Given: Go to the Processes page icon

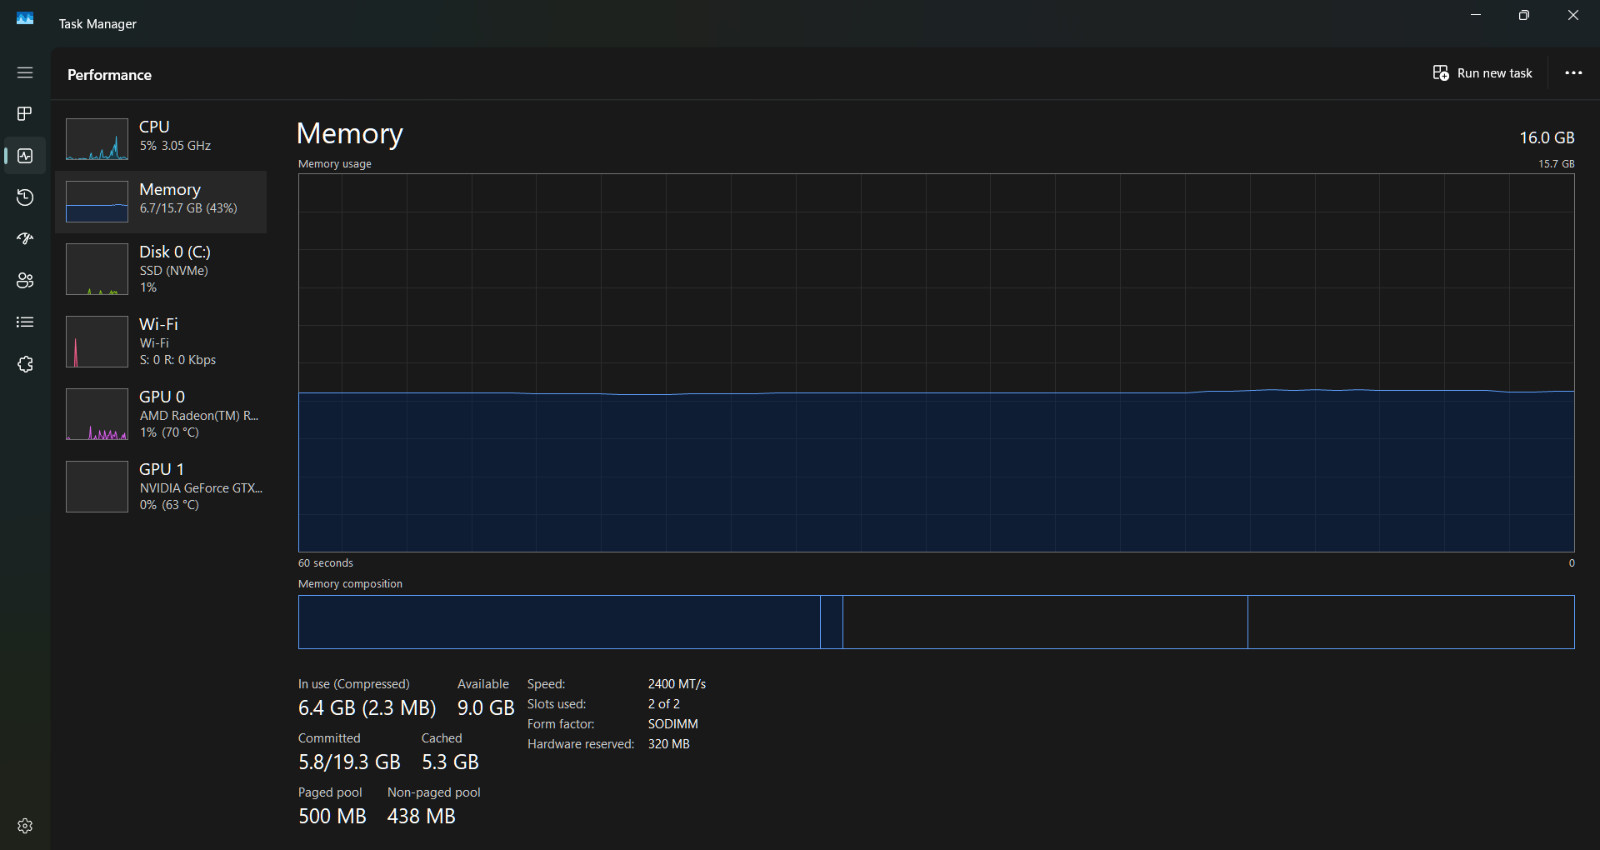Looking at the screenshot, I should click(25, 114).
